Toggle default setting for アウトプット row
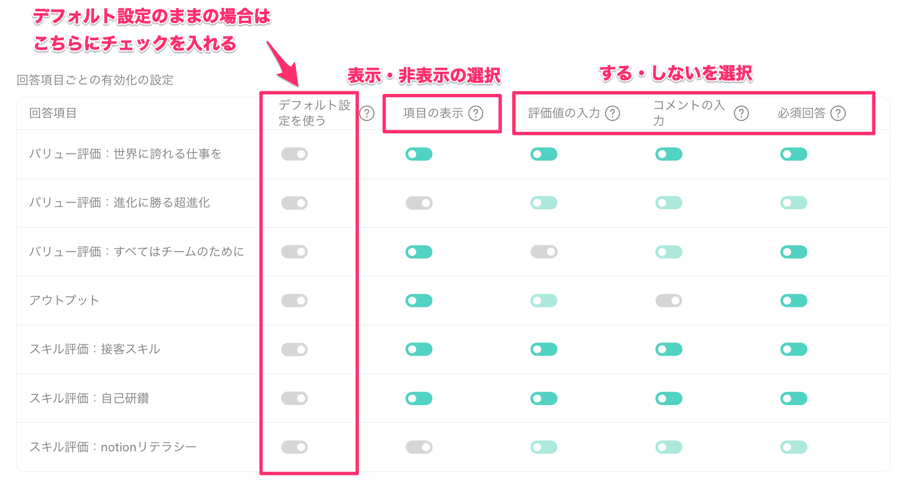The width and height of the screenshot is (900, 481). (x=294, y=300)
